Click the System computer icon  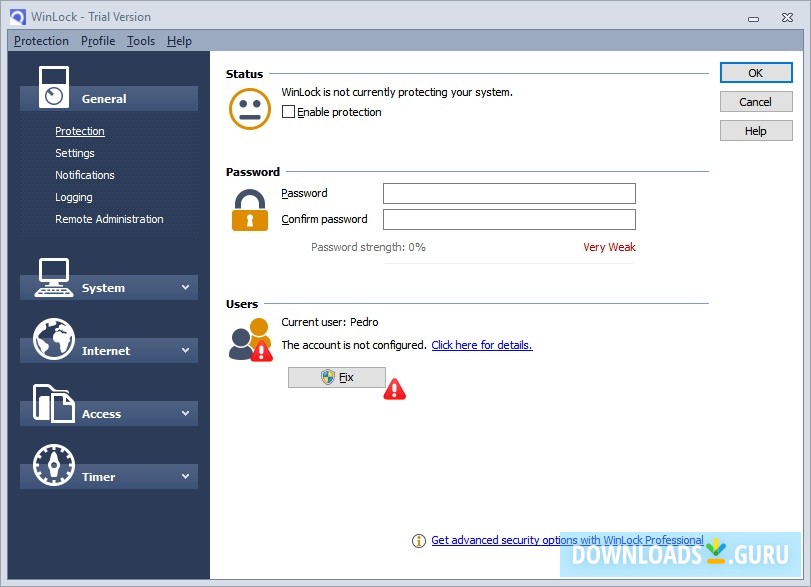(x=54, y=278)
